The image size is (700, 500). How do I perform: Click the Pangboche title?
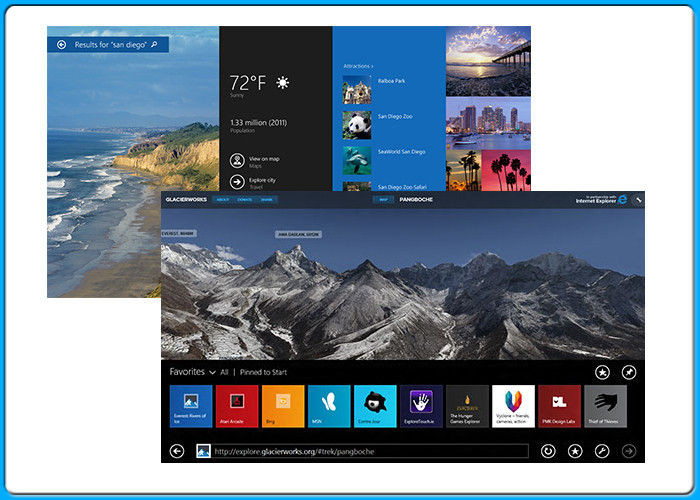click(416, 200)
